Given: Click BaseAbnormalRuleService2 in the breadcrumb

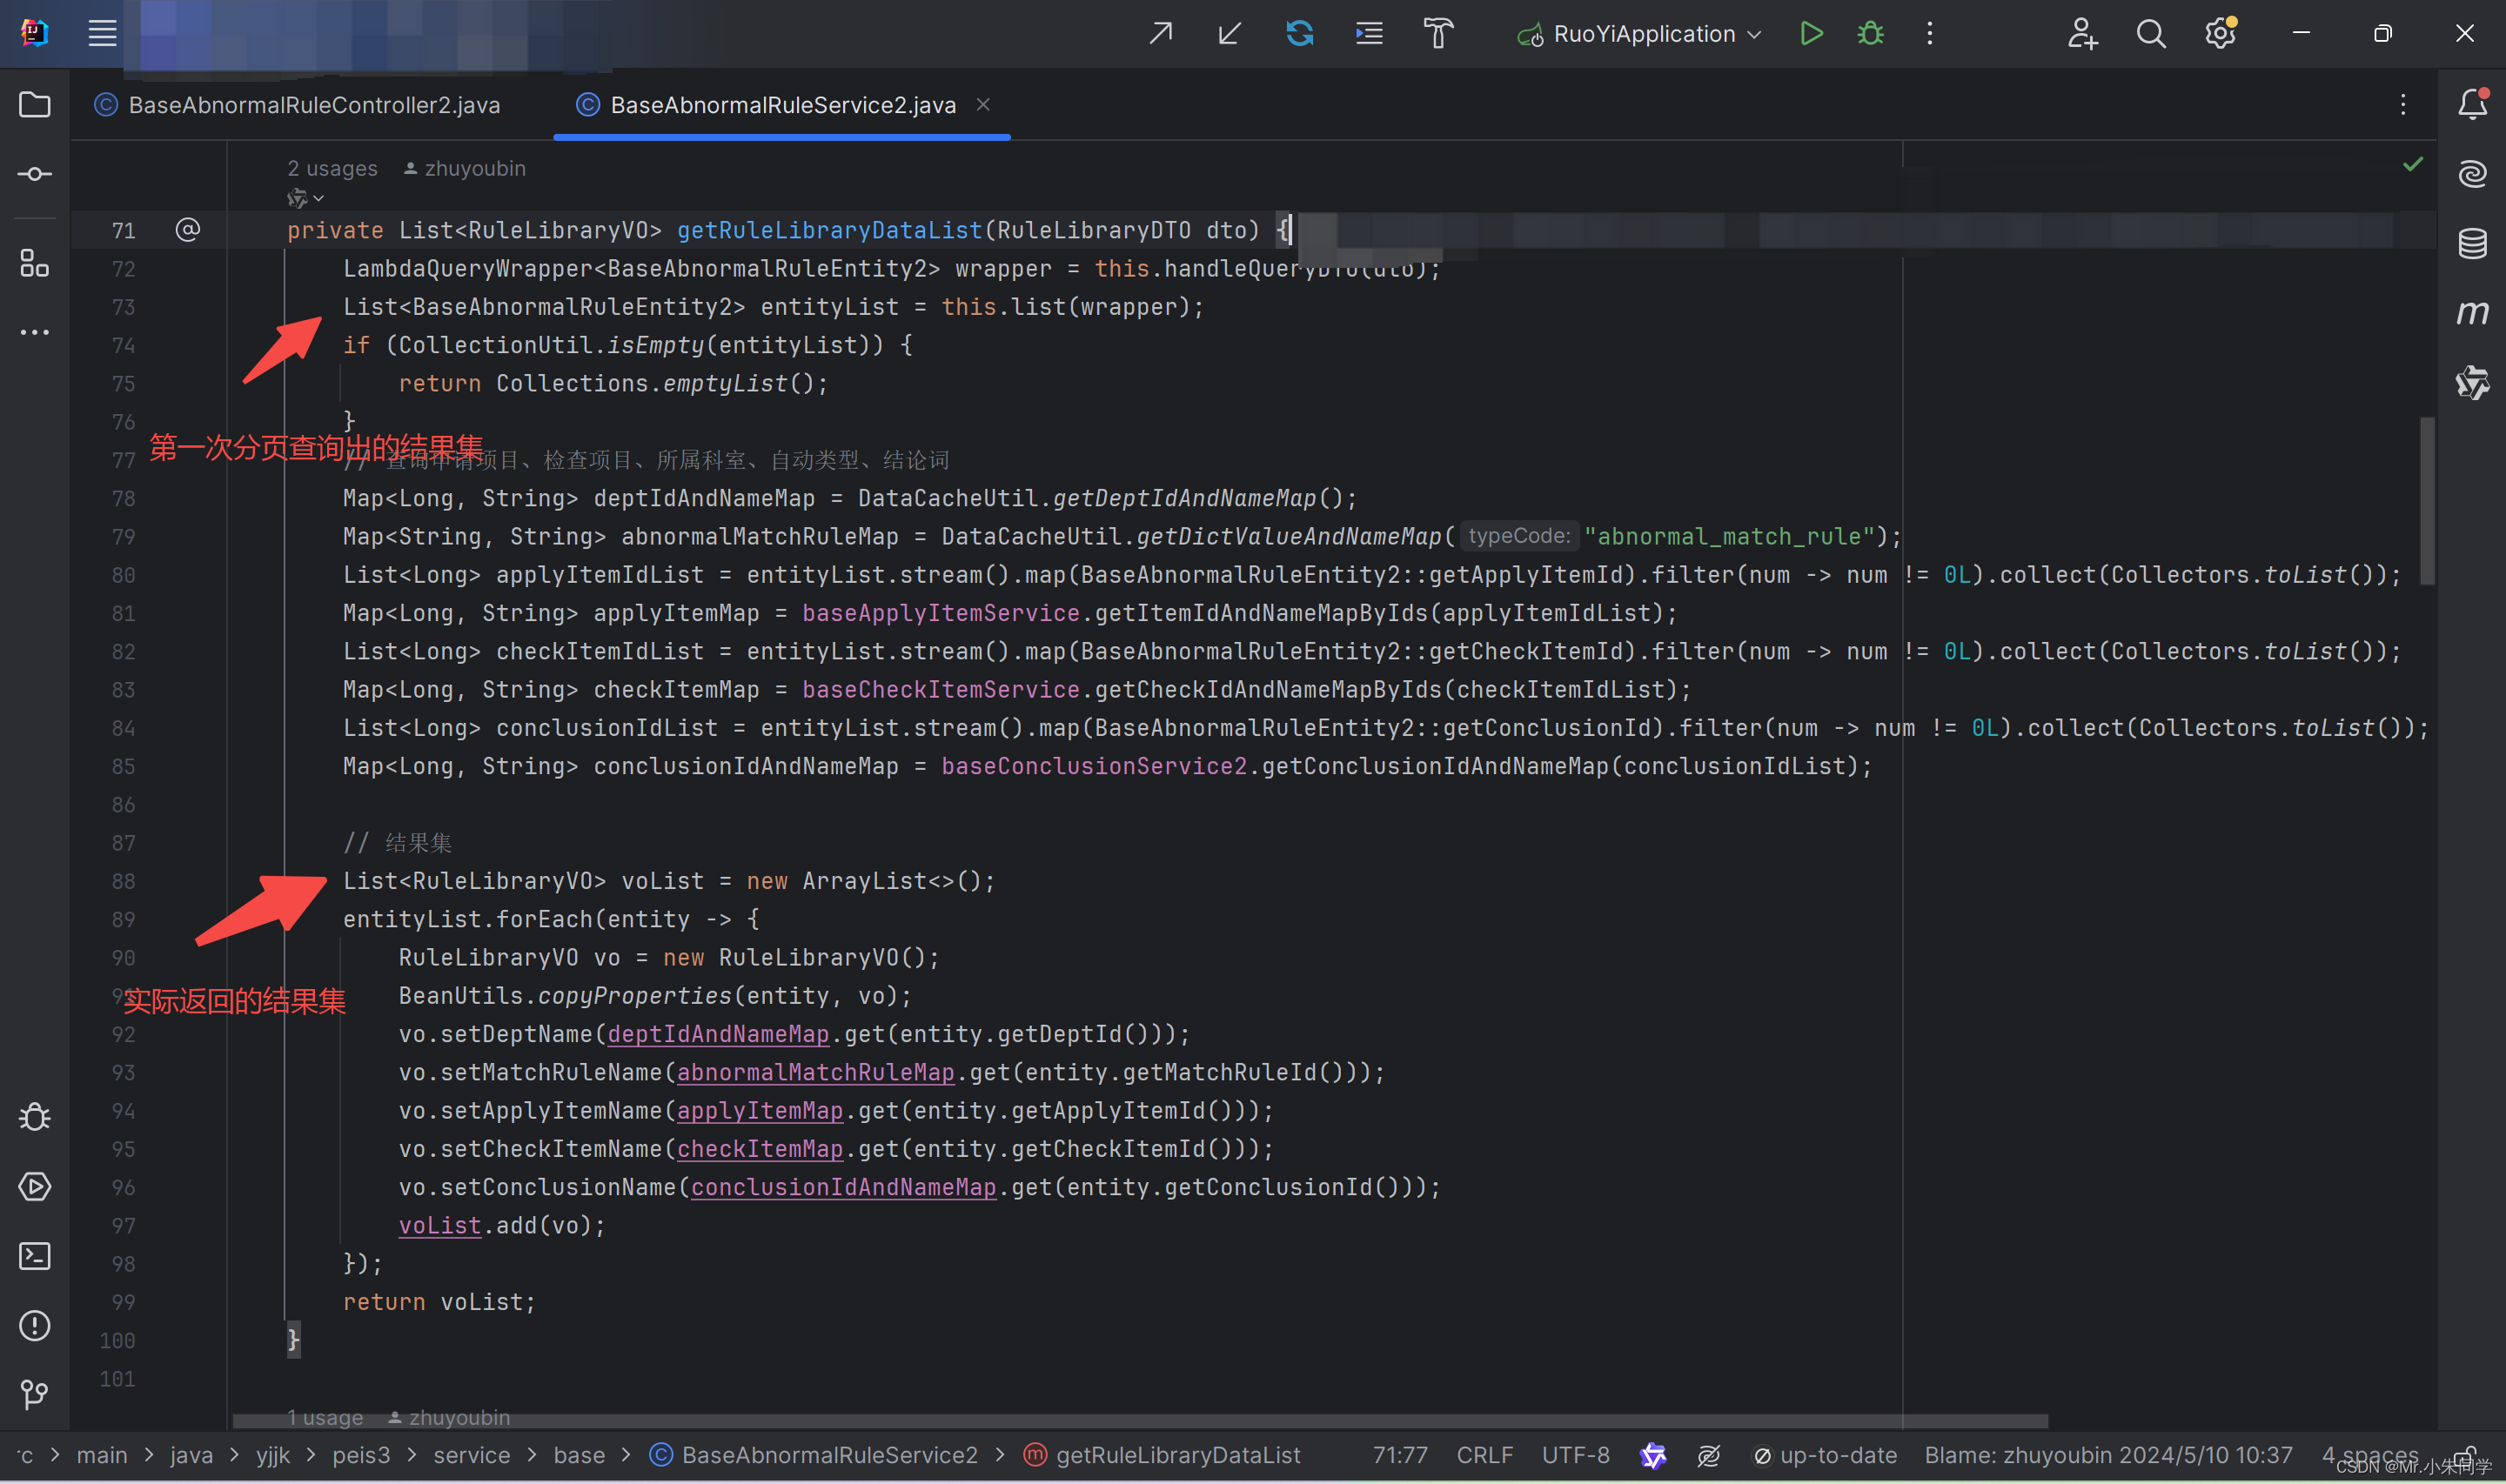Looking at the screenshot, I should (828, 1455).
